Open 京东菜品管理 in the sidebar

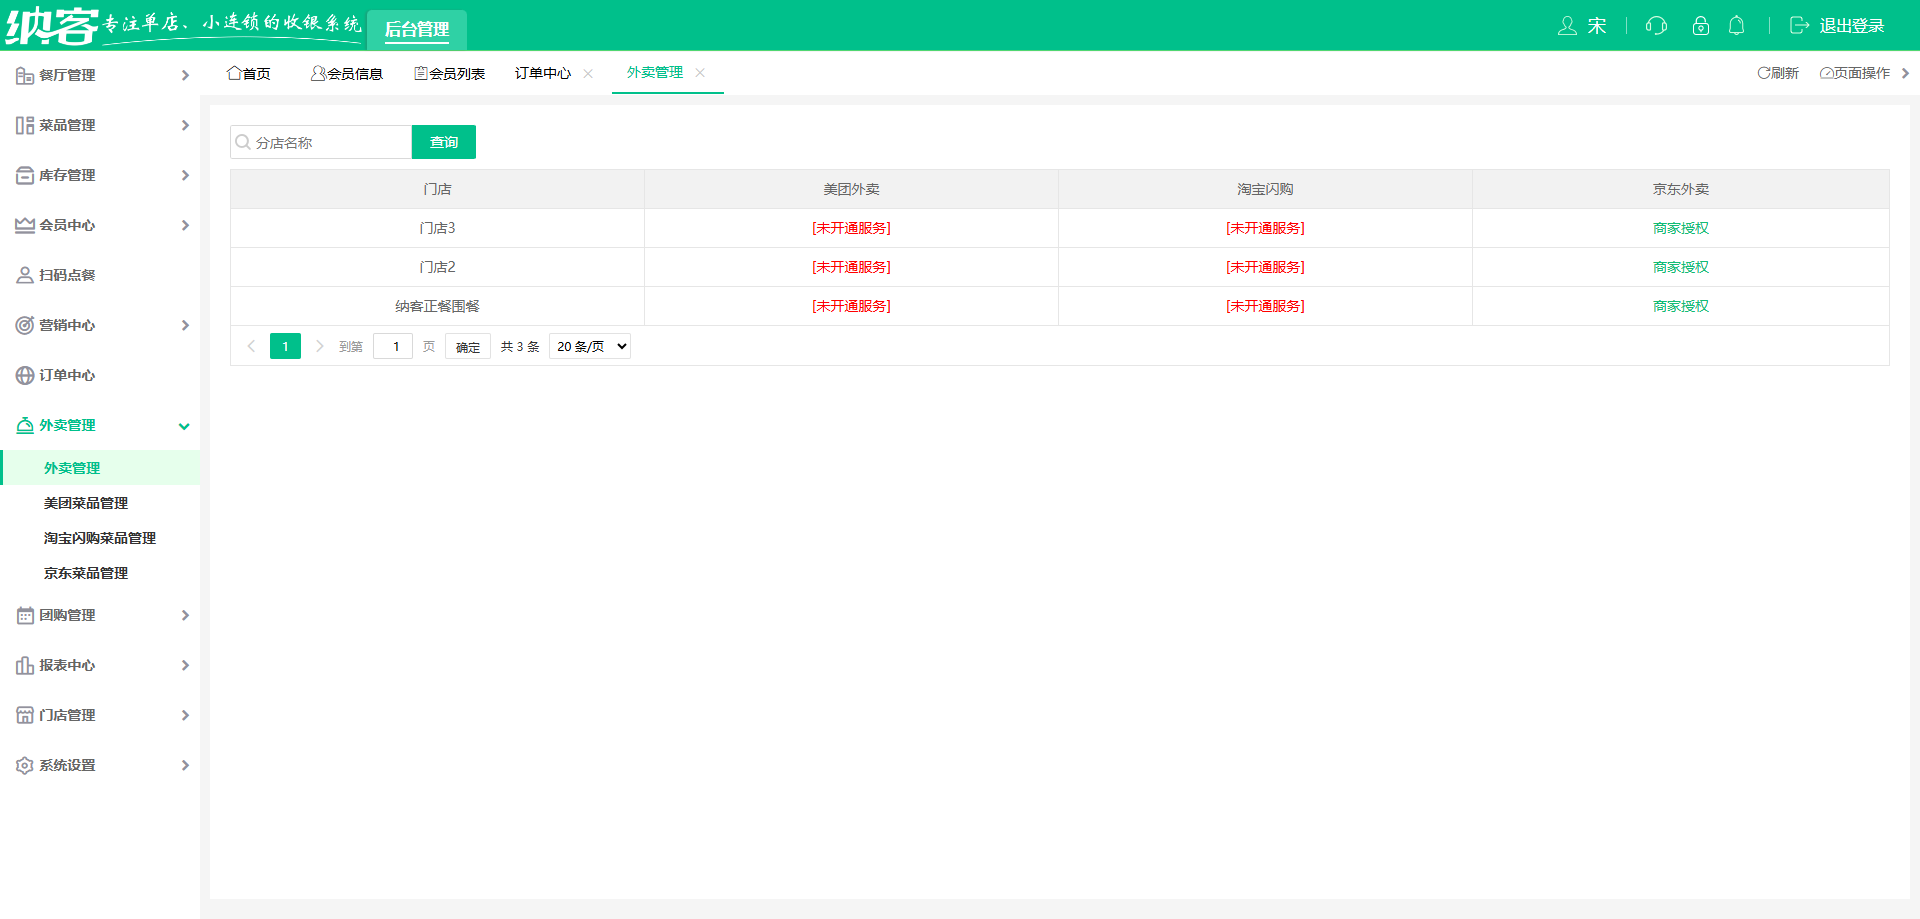[x=86, y=573]
